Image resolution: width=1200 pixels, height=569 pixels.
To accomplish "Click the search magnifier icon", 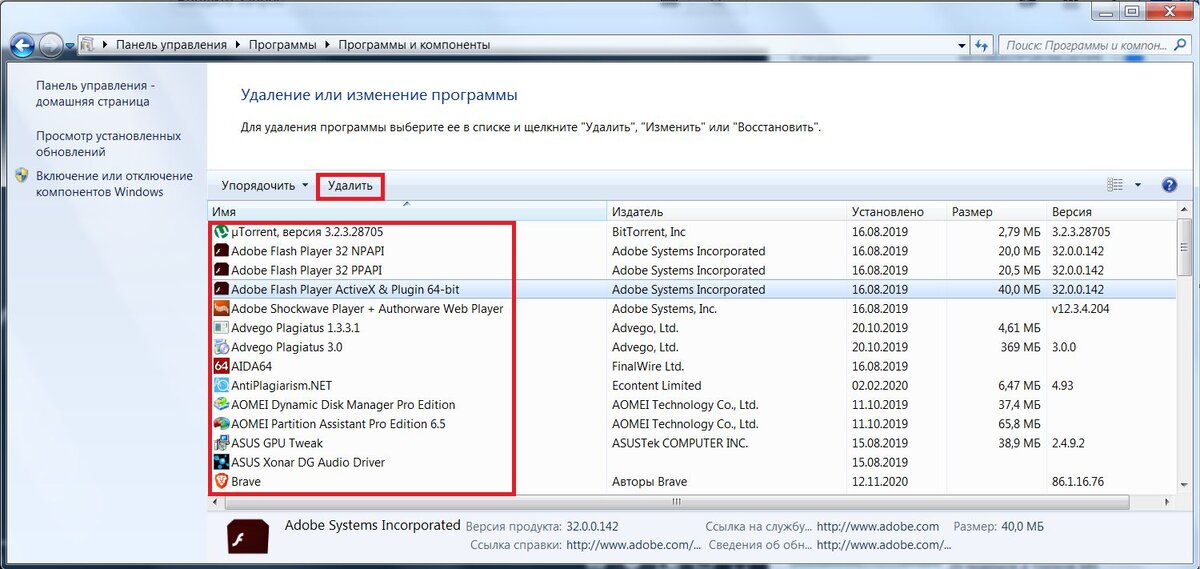I will point(1180,45).
